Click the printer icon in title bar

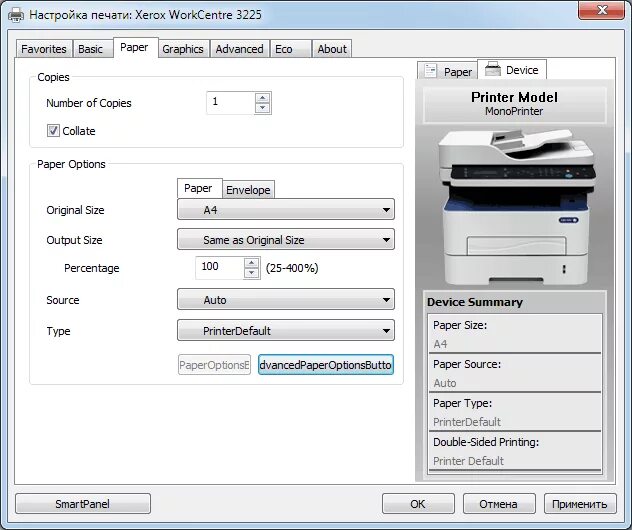pos(16,15)
